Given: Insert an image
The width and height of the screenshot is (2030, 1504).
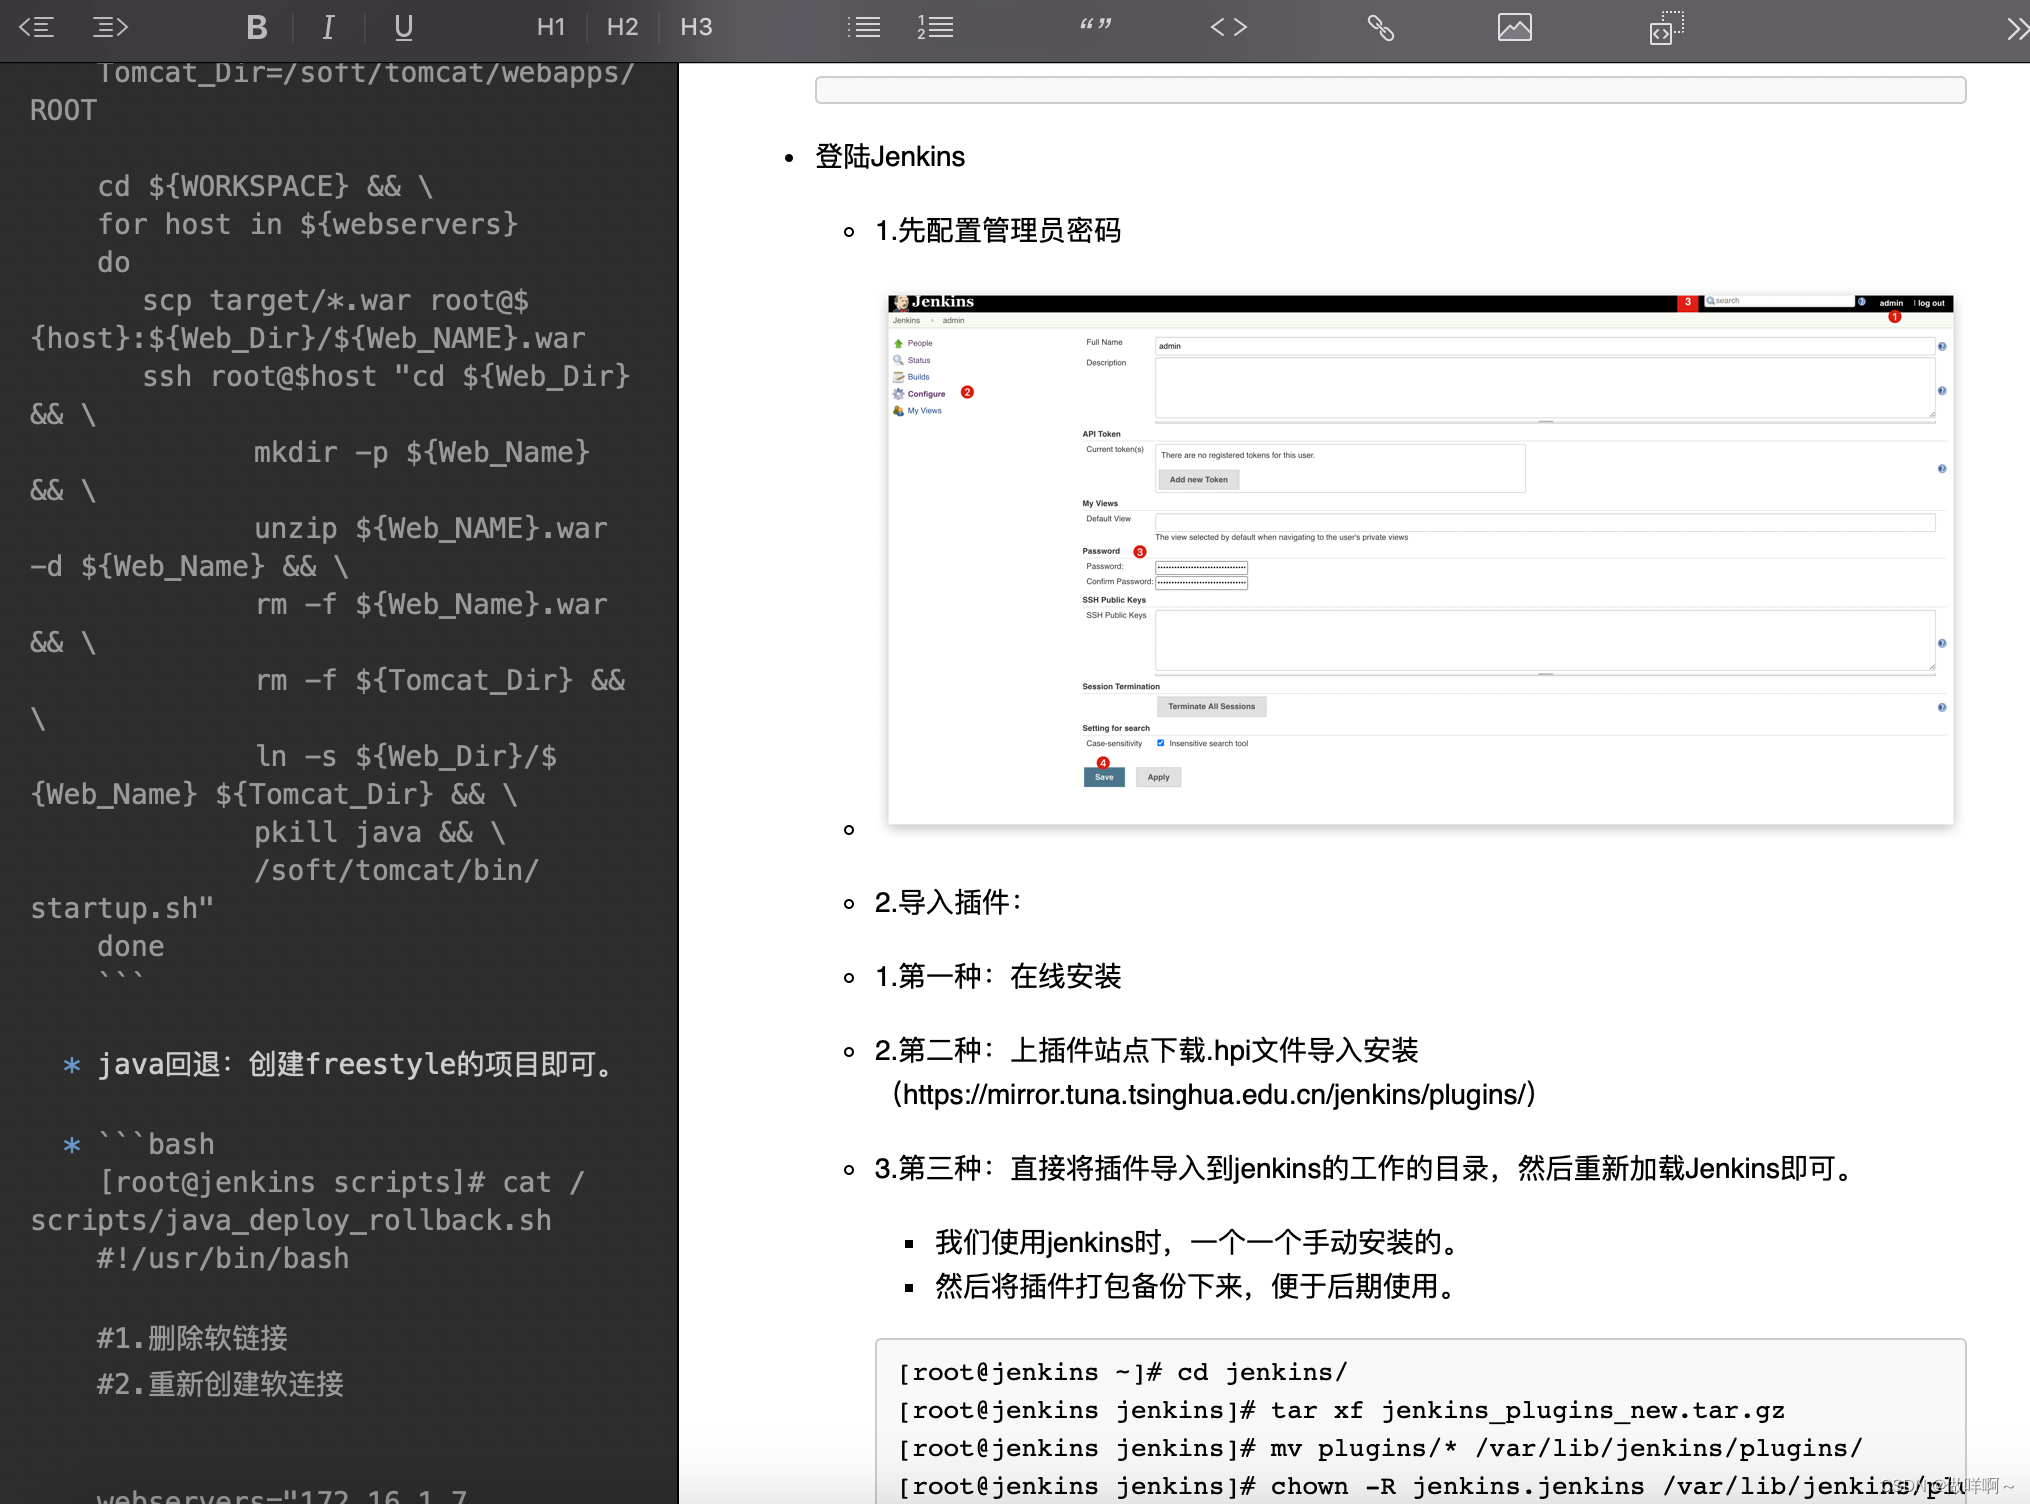Looking at the screenshot, I should coord(1514,27).
